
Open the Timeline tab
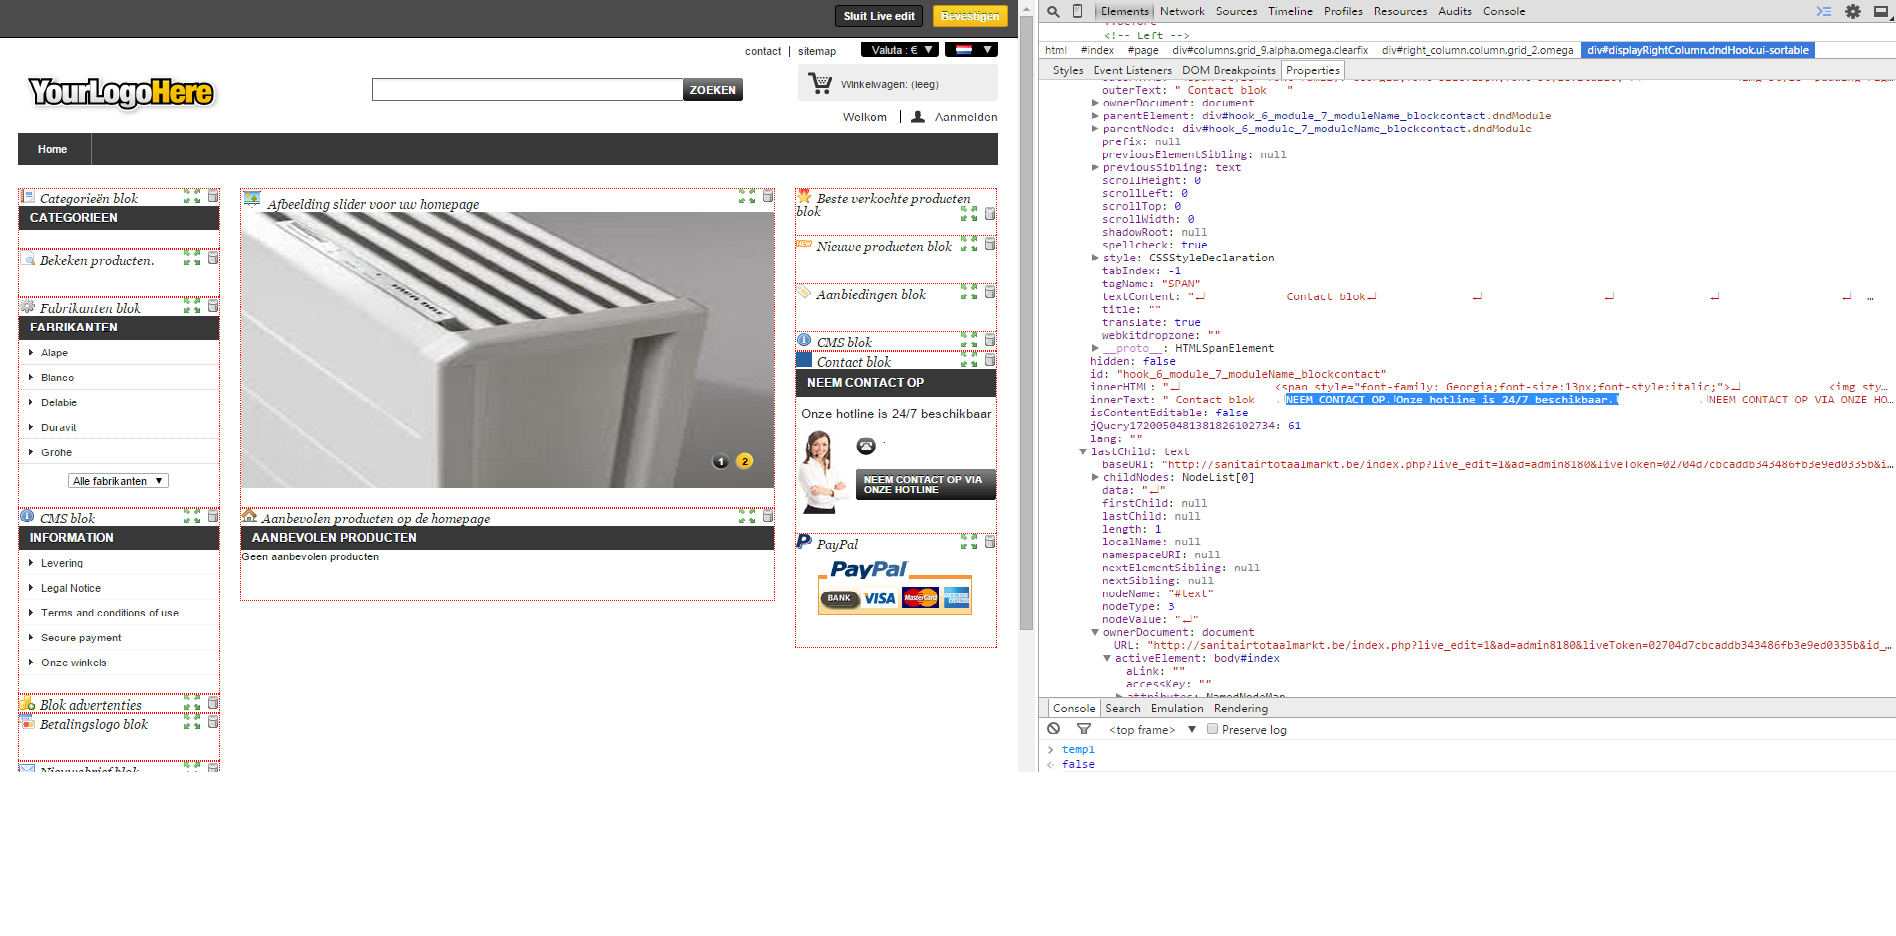coord(1290,12)
